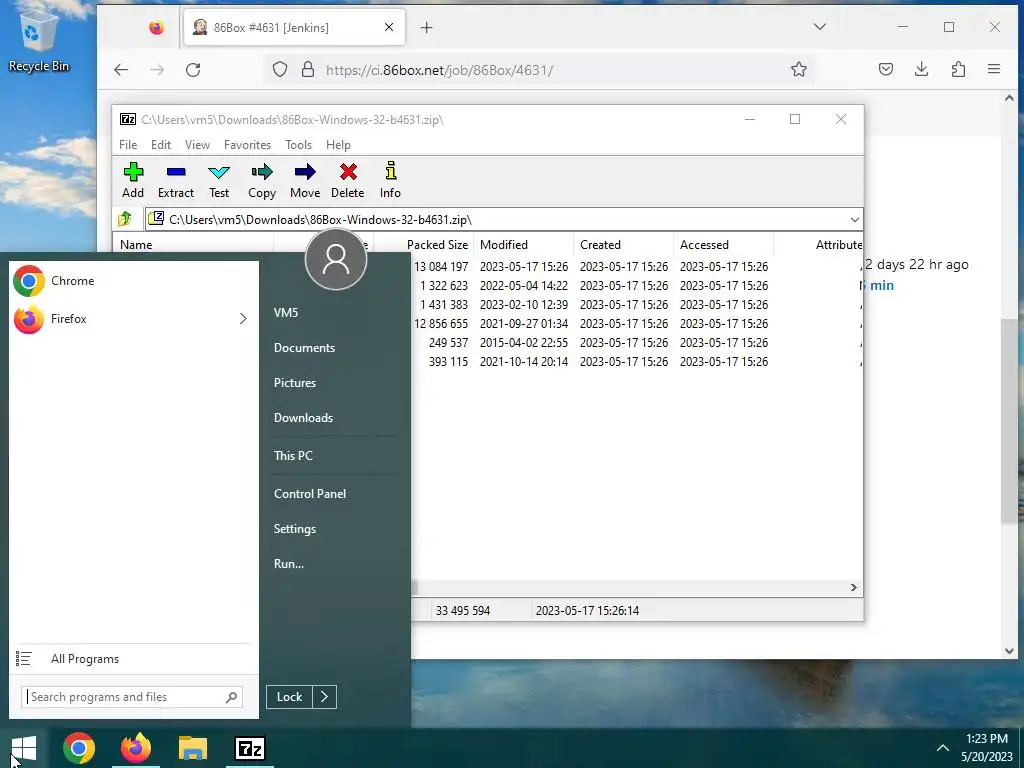Open File Explorer from the taskbar
The width and height of the screenshot is (1024, 768).
[193, 748]
